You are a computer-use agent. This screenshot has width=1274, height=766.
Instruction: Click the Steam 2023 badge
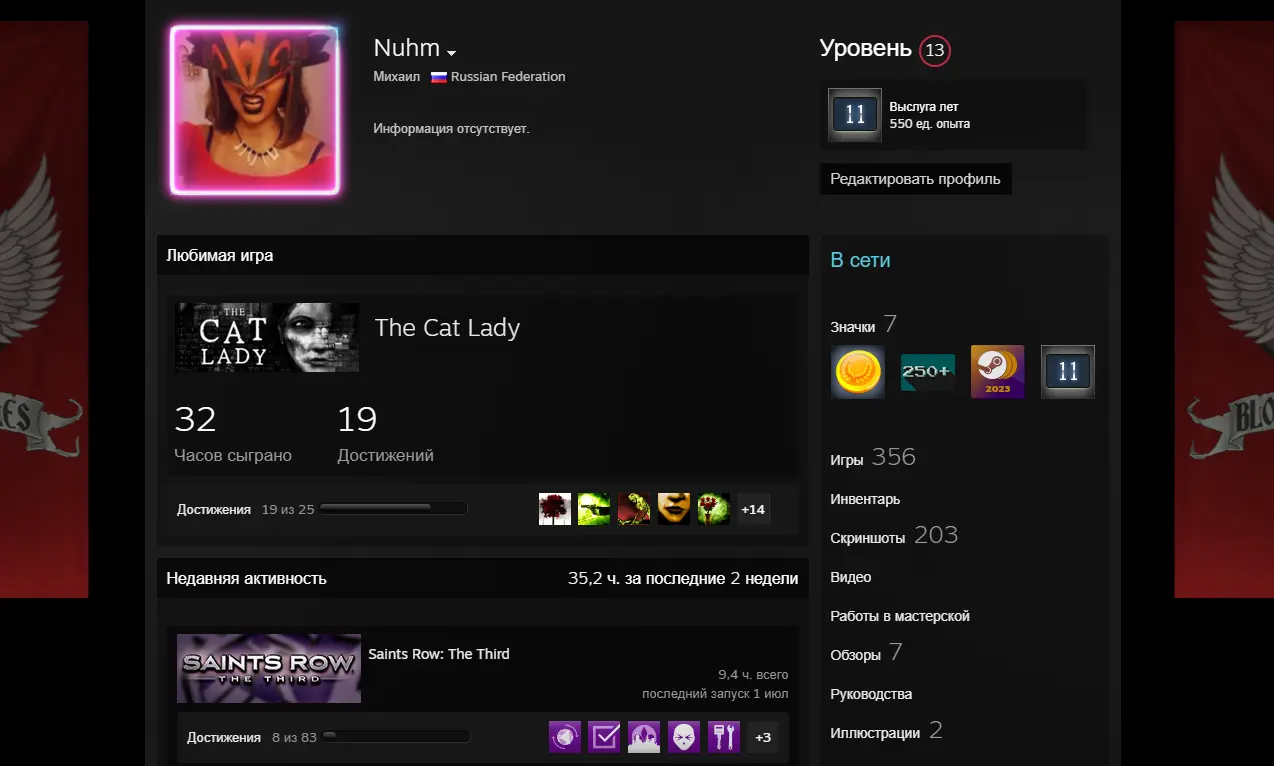(998, 372)
